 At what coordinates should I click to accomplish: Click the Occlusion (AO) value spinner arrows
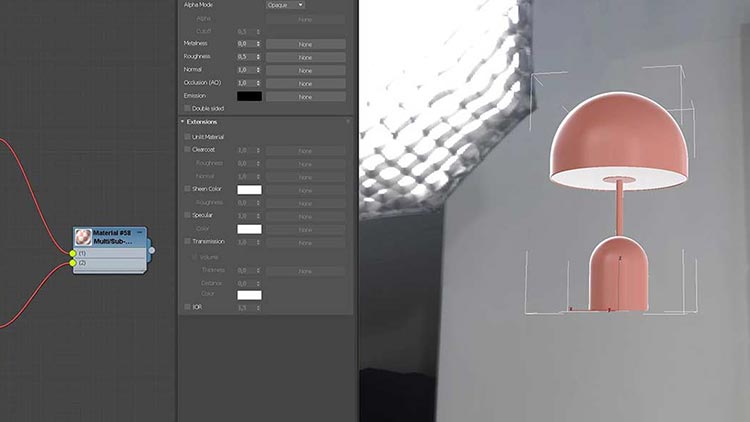pos(259,83)
